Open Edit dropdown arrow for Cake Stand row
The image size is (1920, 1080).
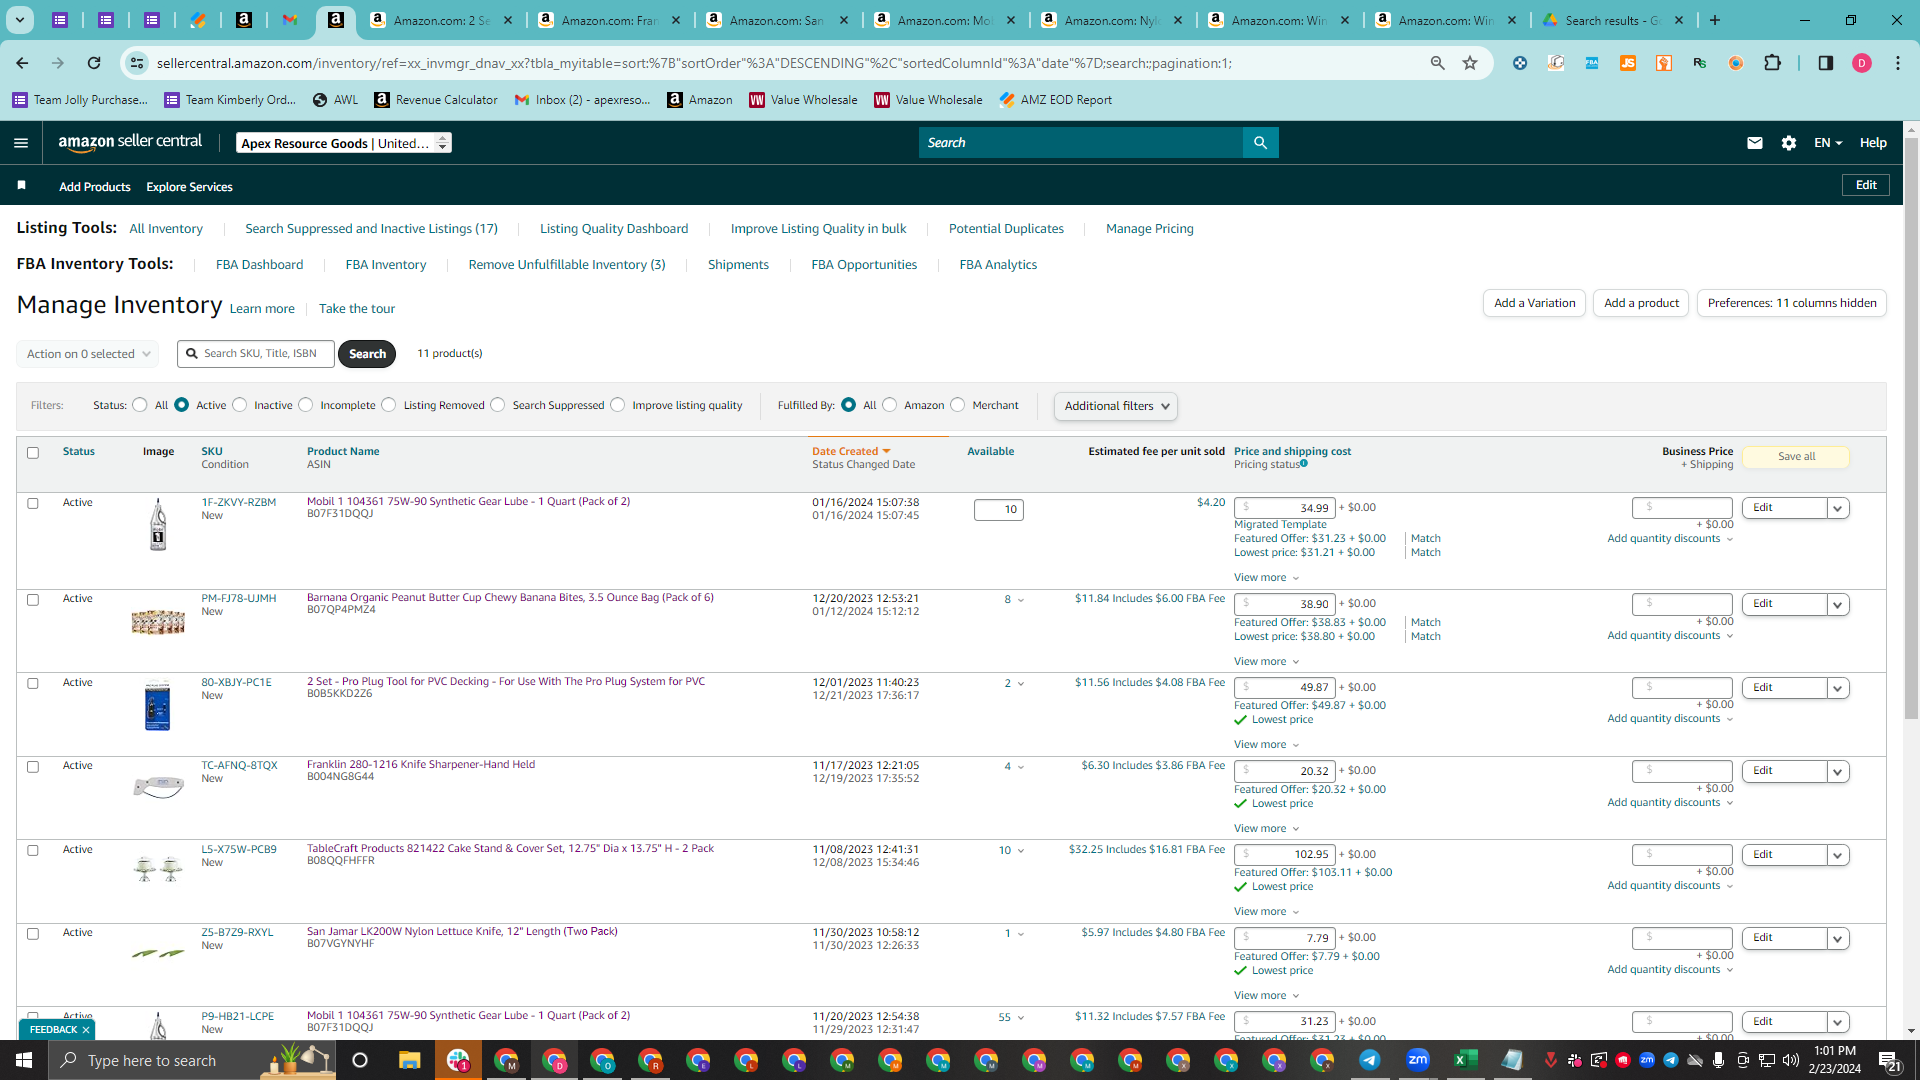tap(1838, 855)
